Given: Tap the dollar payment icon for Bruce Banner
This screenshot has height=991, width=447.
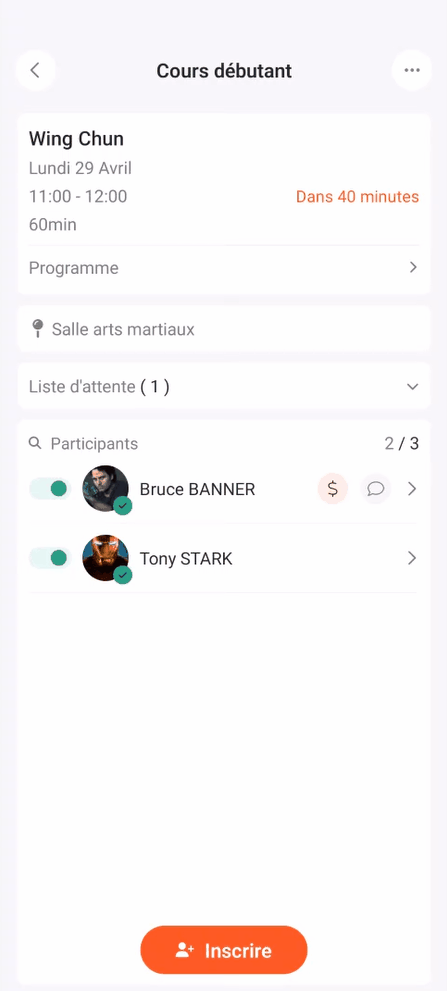Looking at the screenshot, I should click(x=333, y=489).
